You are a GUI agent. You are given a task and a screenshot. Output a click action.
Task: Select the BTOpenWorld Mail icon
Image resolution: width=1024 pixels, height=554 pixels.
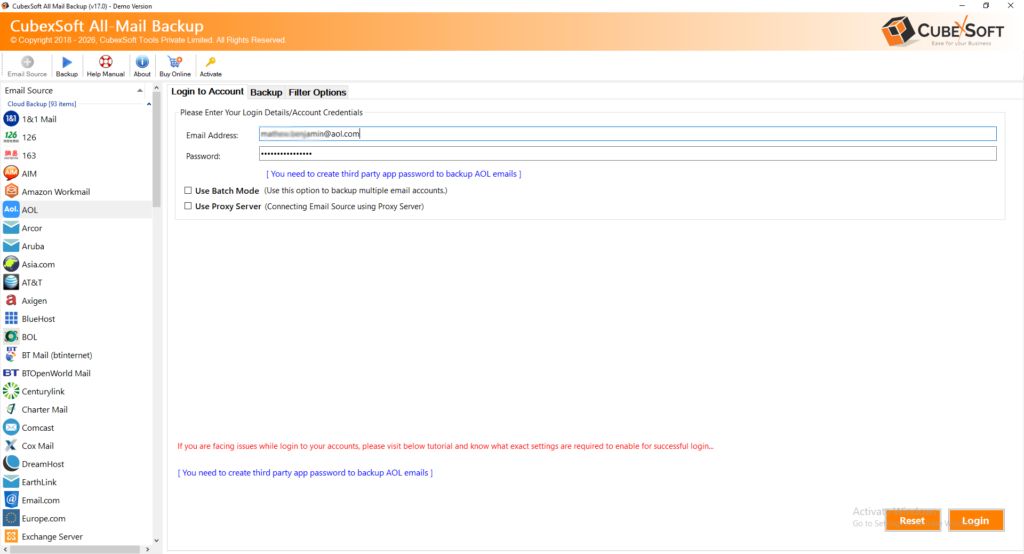coord(11,373)
